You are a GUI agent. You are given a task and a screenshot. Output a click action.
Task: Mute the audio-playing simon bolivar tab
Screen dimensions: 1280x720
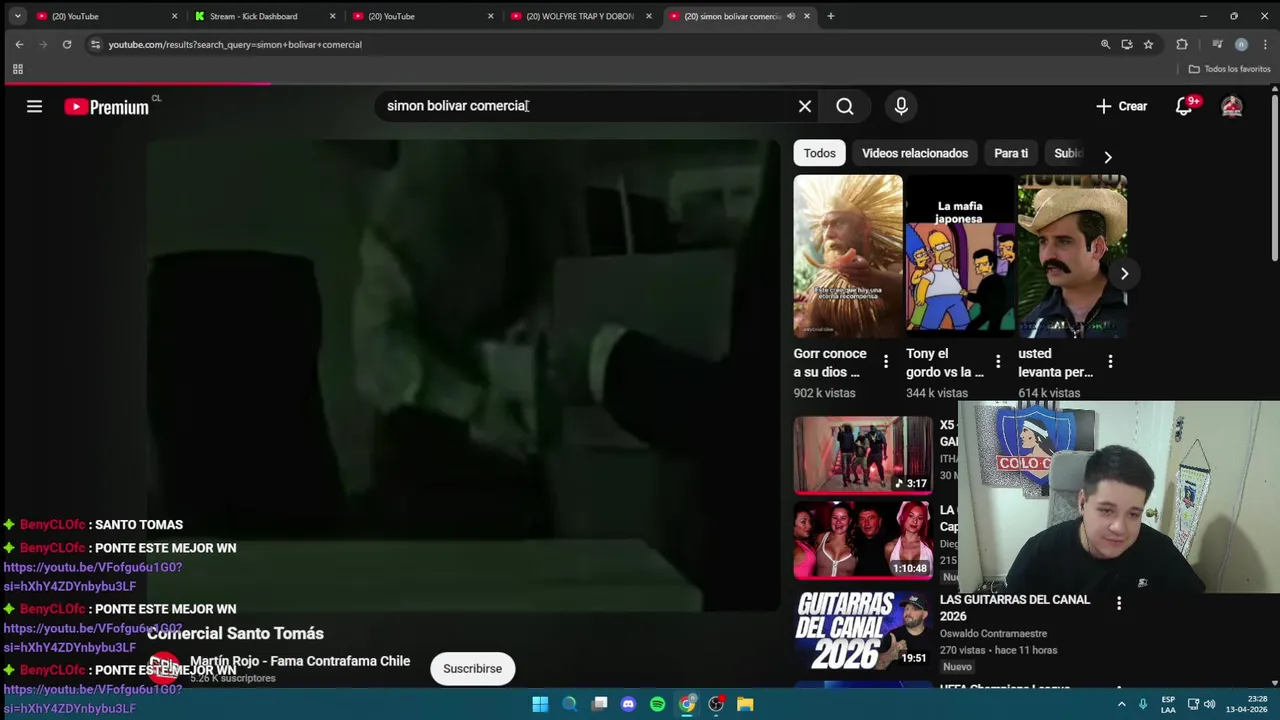tap(791, 16)
